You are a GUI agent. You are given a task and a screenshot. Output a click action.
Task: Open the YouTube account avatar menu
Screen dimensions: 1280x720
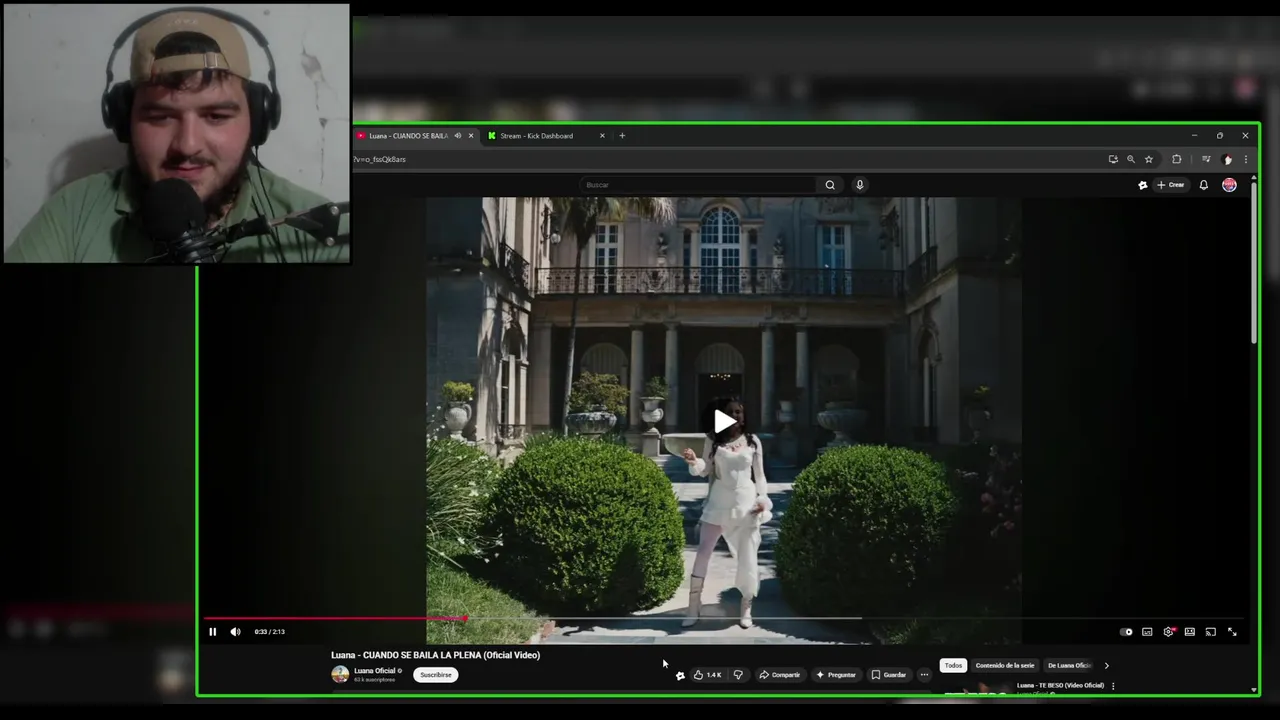[1229, 185]
